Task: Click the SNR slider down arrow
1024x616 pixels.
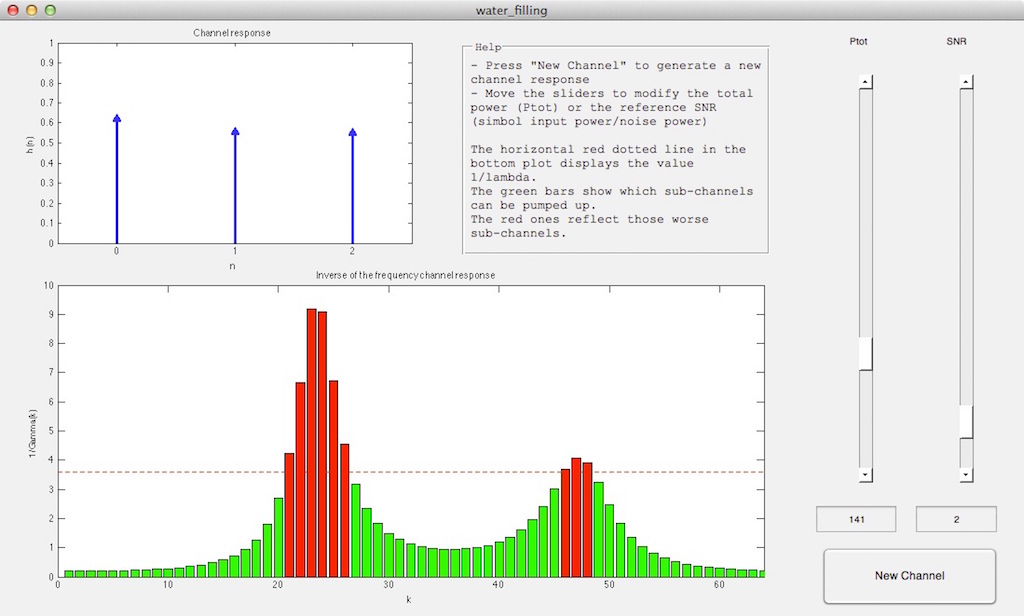Action: tap(966, 475)
